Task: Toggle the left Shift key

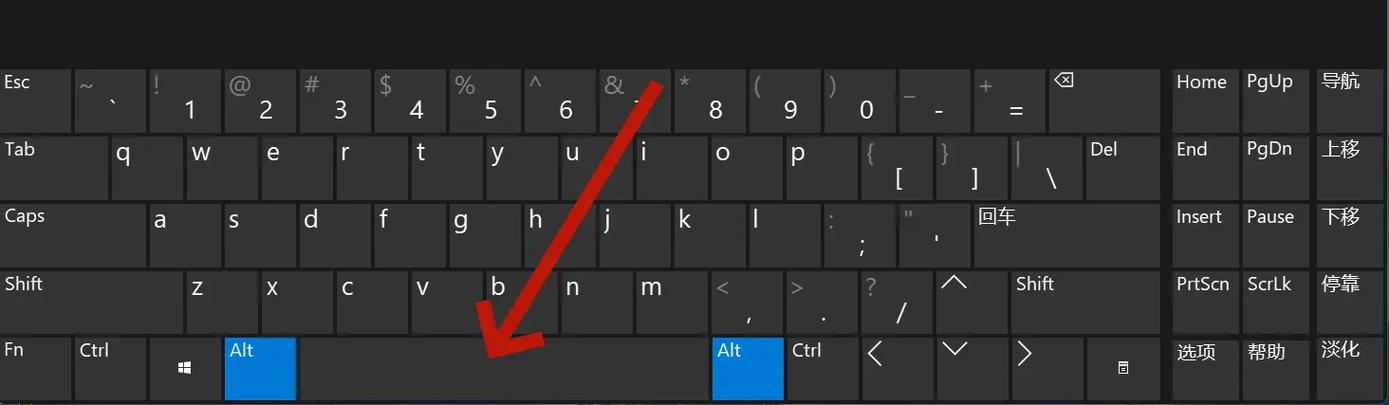Action: coord(92,301)
